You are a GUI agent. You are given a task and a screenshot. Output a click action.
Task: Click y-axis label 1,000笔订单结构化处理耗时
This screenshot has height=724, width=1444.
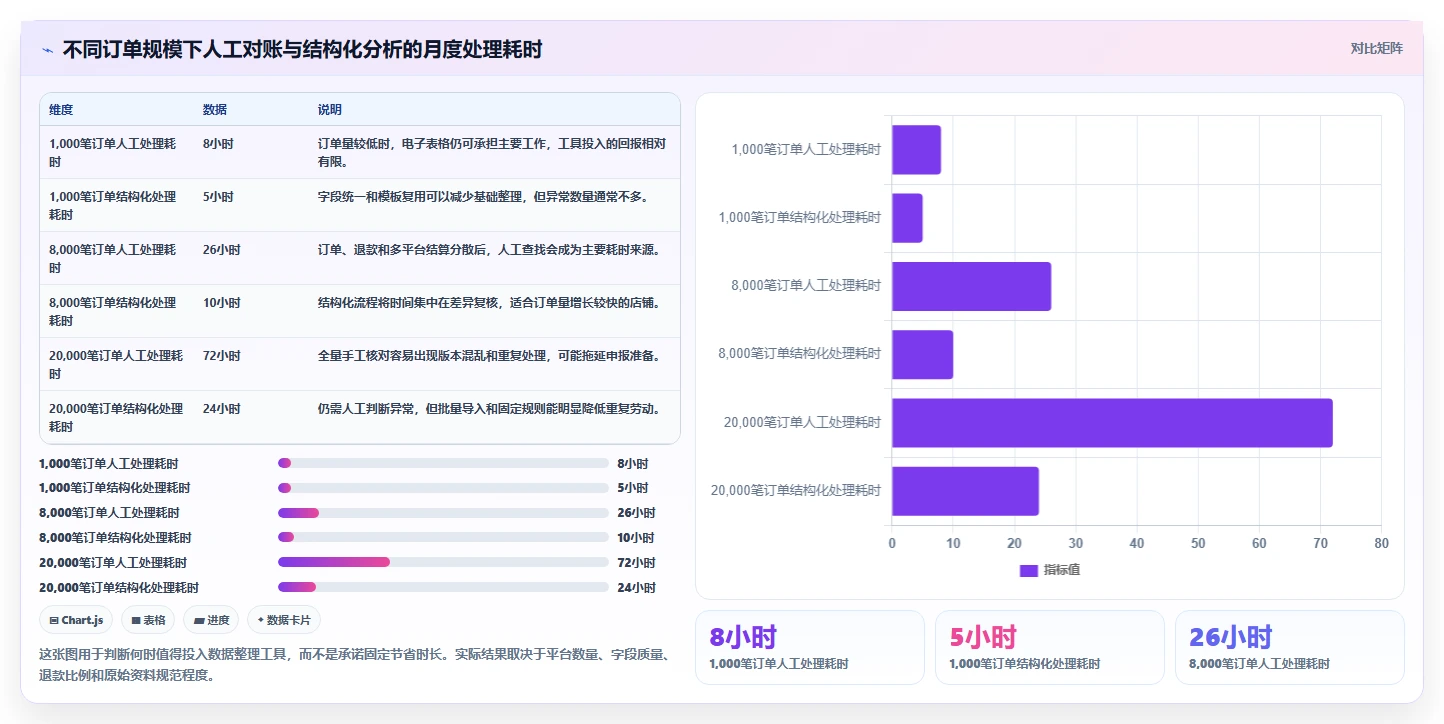(800, 218)
